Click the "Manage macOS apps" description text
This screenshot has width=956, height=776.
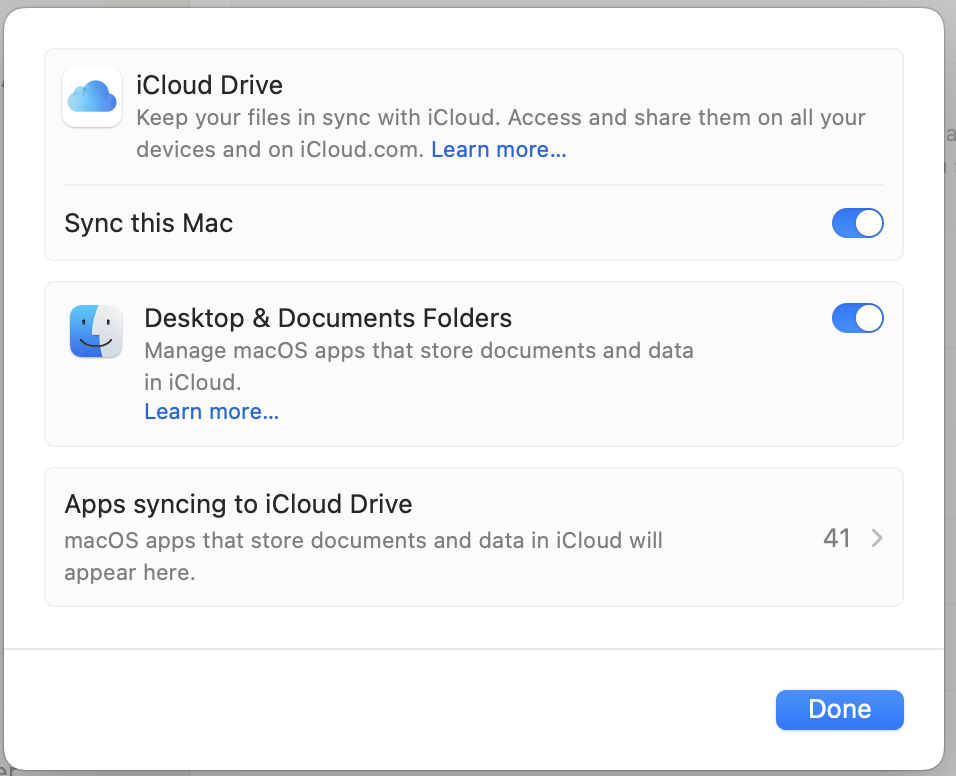[418, 351]
